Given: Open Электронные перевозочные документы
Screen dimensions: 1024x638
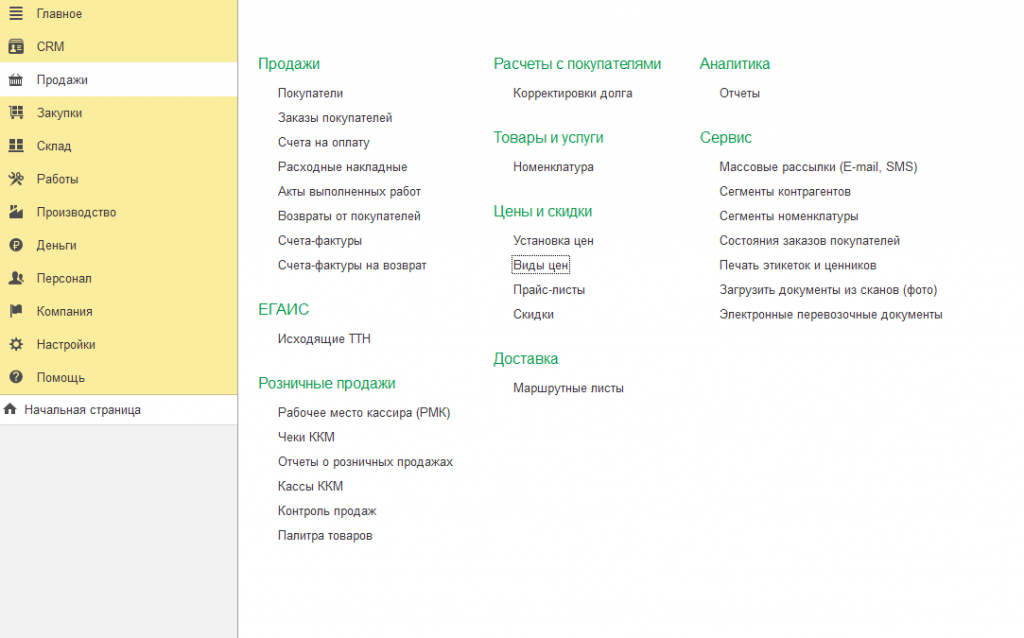Looking at the screenshot, I should (x=831, y=315).
